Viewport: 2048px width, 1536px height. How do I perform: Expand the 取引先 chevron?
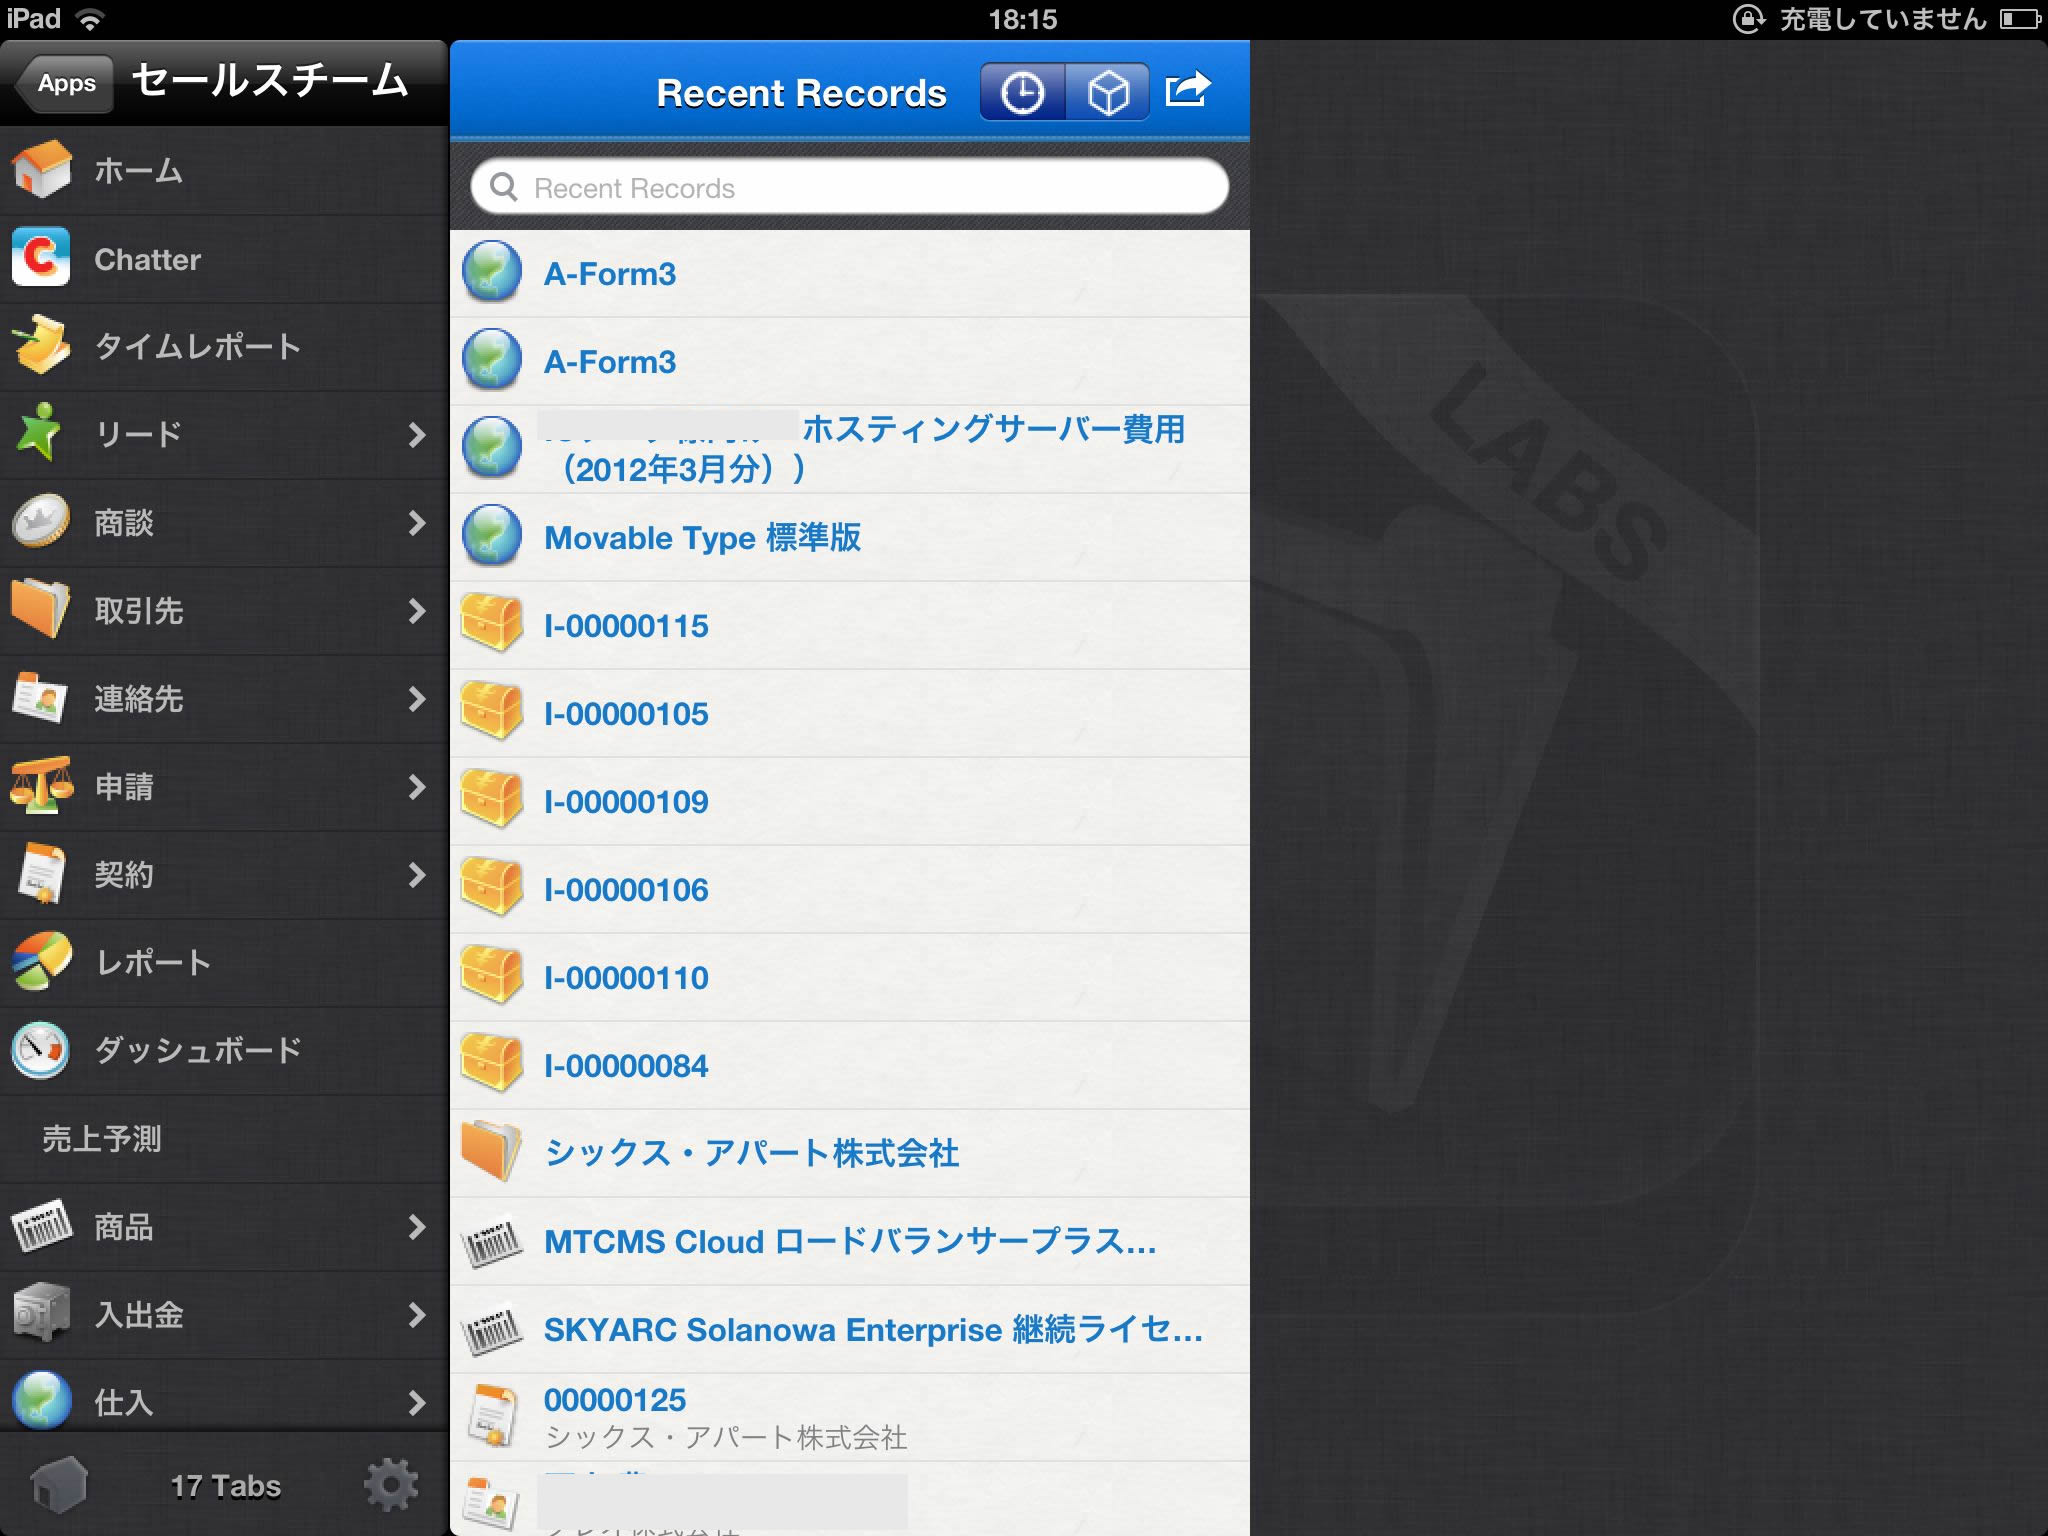click(x=416, y=610)
